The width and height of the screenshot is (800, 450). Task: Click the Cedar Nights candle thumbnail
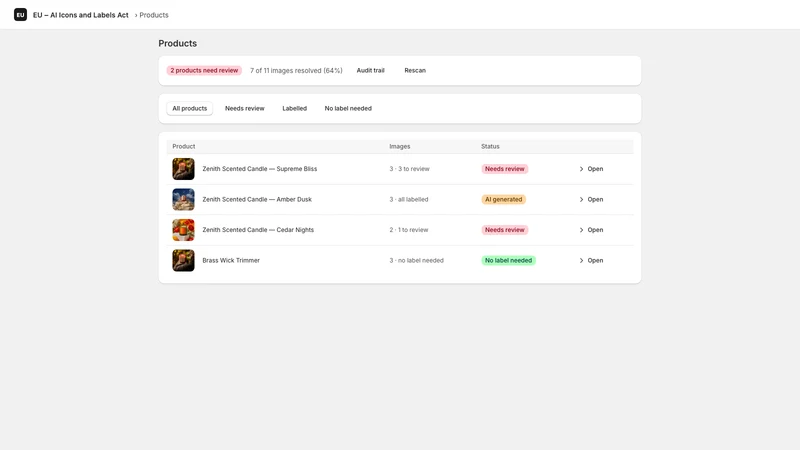pos(183,230)
